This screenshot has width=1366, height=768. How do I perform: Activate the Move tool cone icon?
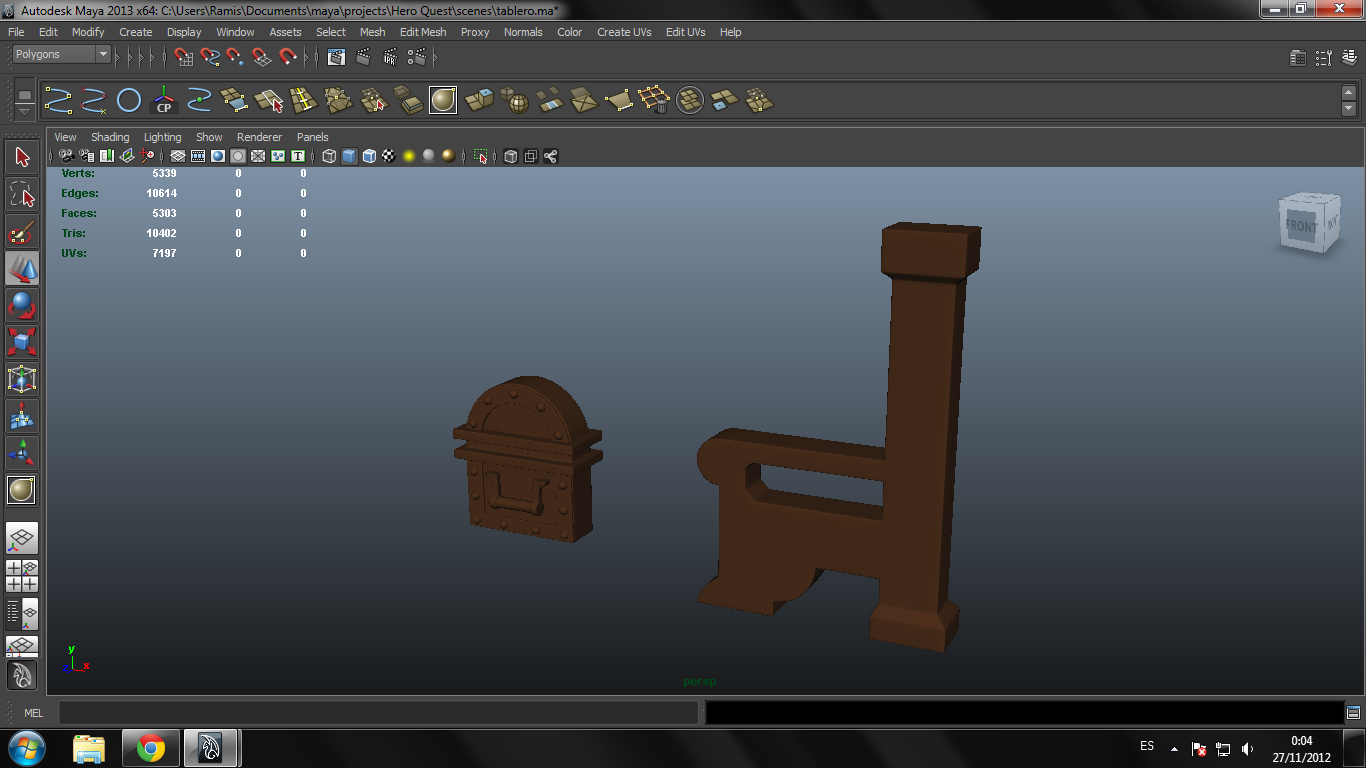pyautogui.click(x=22, y=268)
